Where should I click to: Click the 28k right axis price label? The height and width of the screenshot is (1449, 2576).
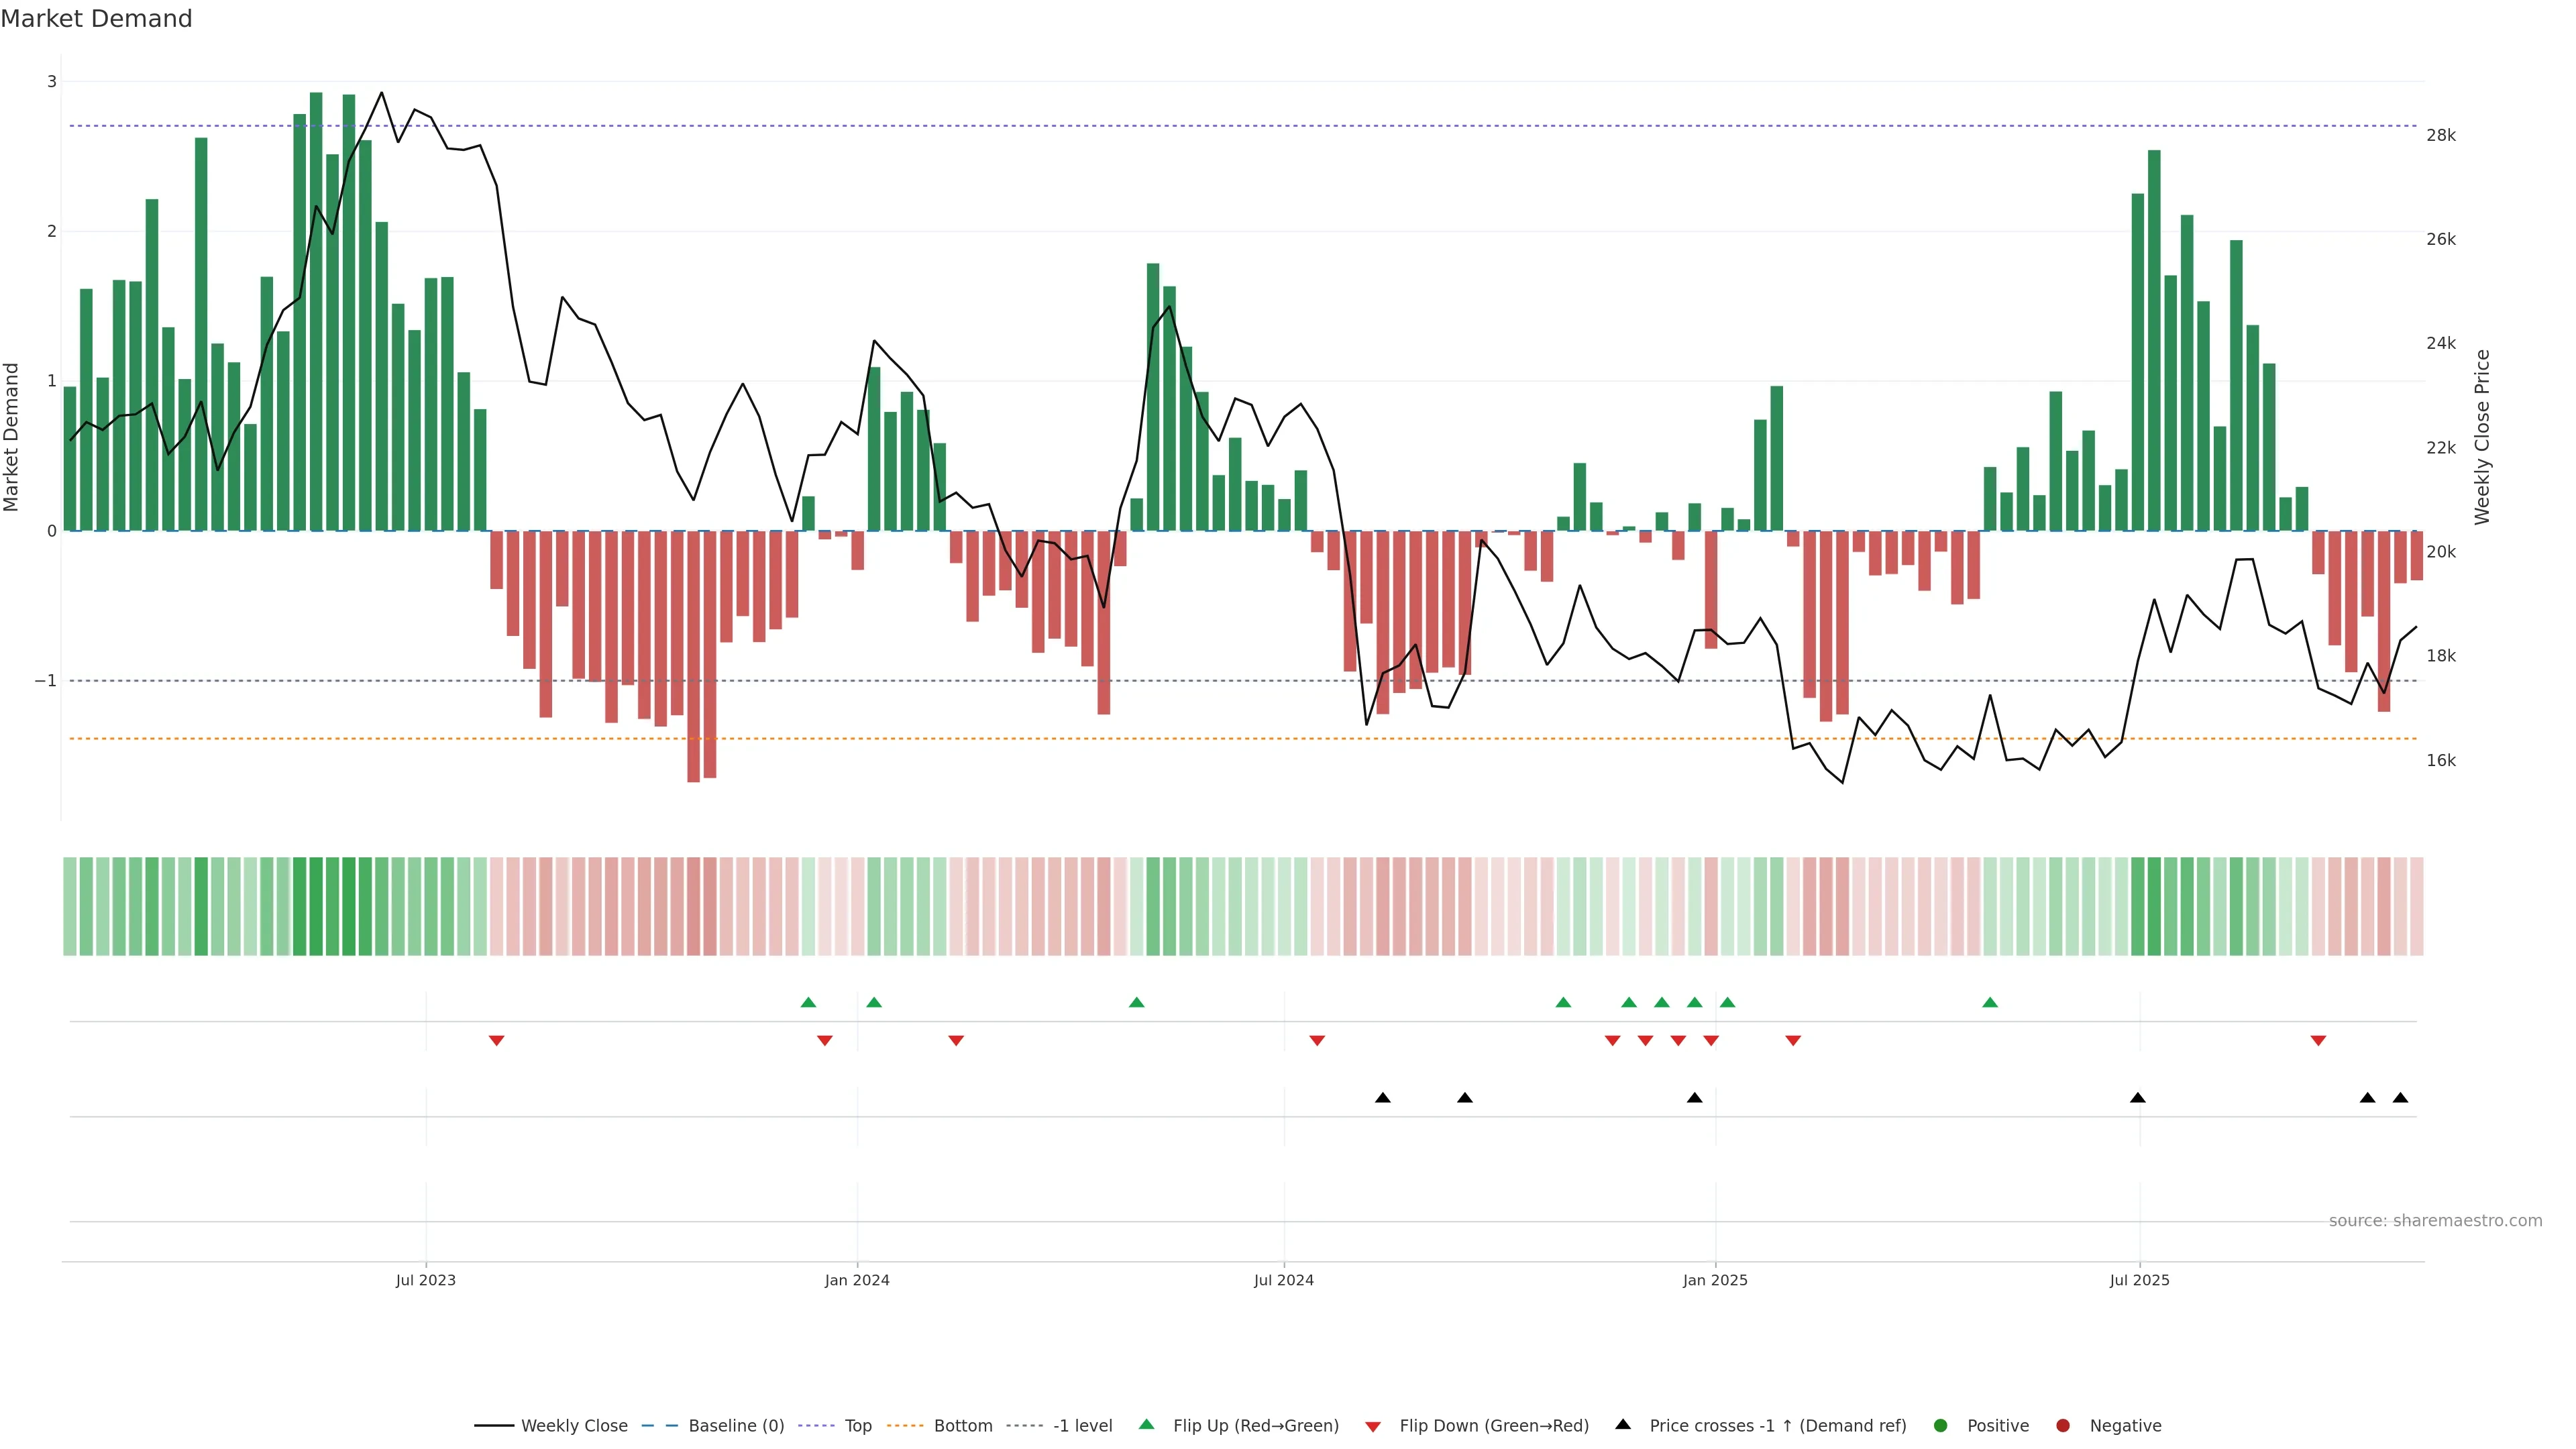(2441, 136)
